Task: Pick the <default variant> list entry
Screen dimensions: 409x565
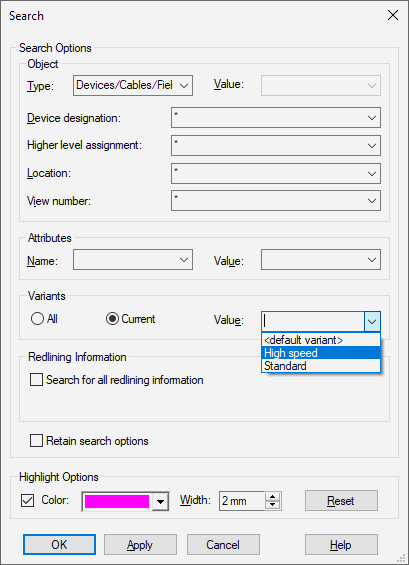Action: point(321,340)
